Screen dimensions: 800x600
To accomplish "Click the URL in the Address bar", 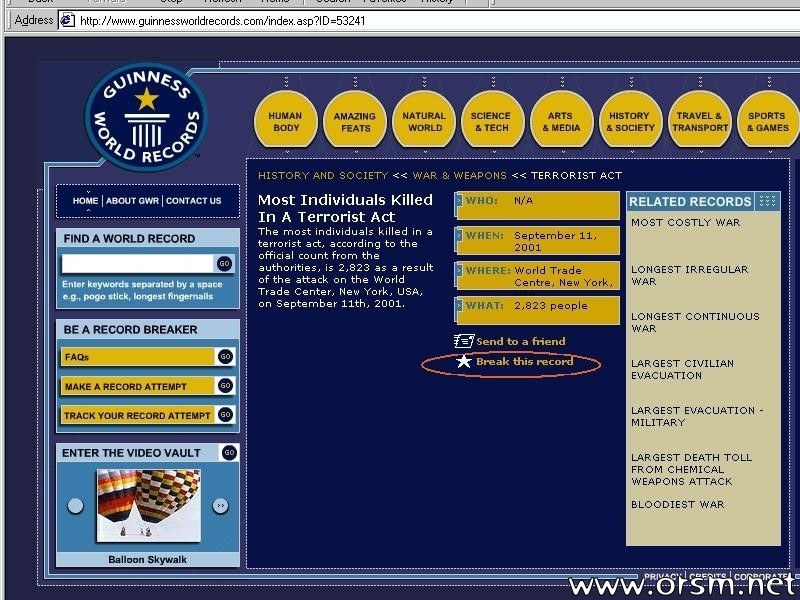I will (222, 21).
